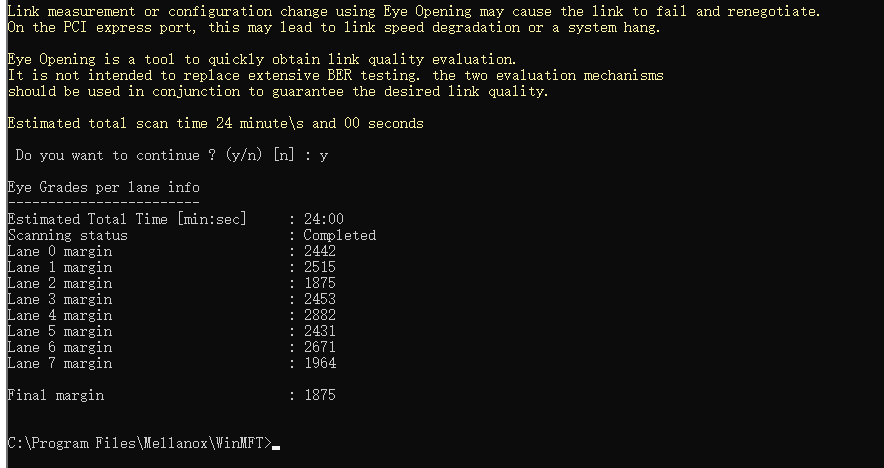Viewport: 884px width, 468px height.
Task: Click the Lane 3 margin value 2453
Action: click(x=319, y=300)
